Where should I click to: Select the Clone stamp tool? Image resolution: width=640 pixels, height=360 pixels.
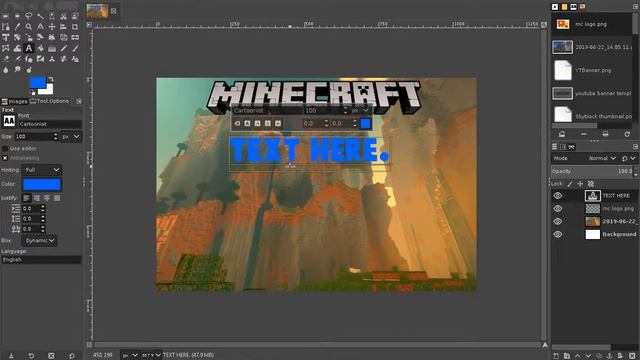[52, 59]
